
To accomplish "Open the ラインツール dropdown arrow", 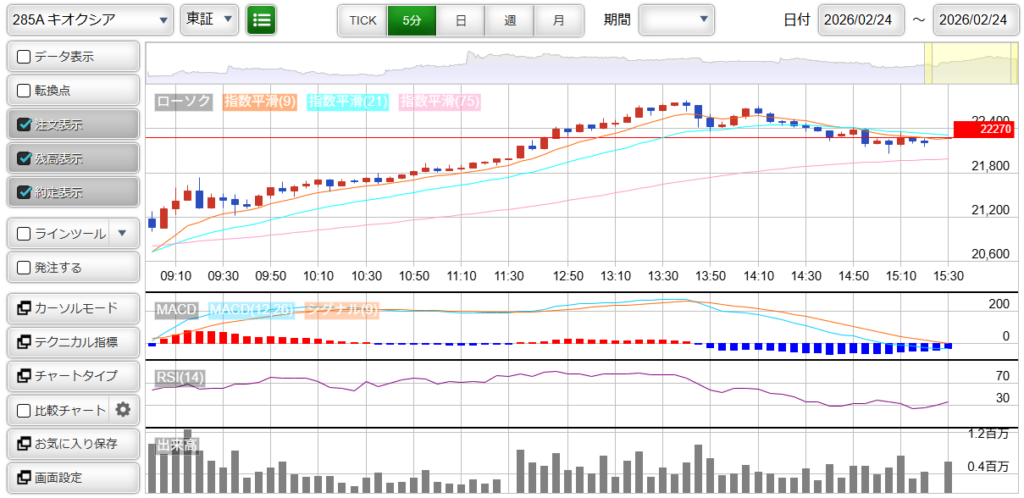I will tap(122, 233).
